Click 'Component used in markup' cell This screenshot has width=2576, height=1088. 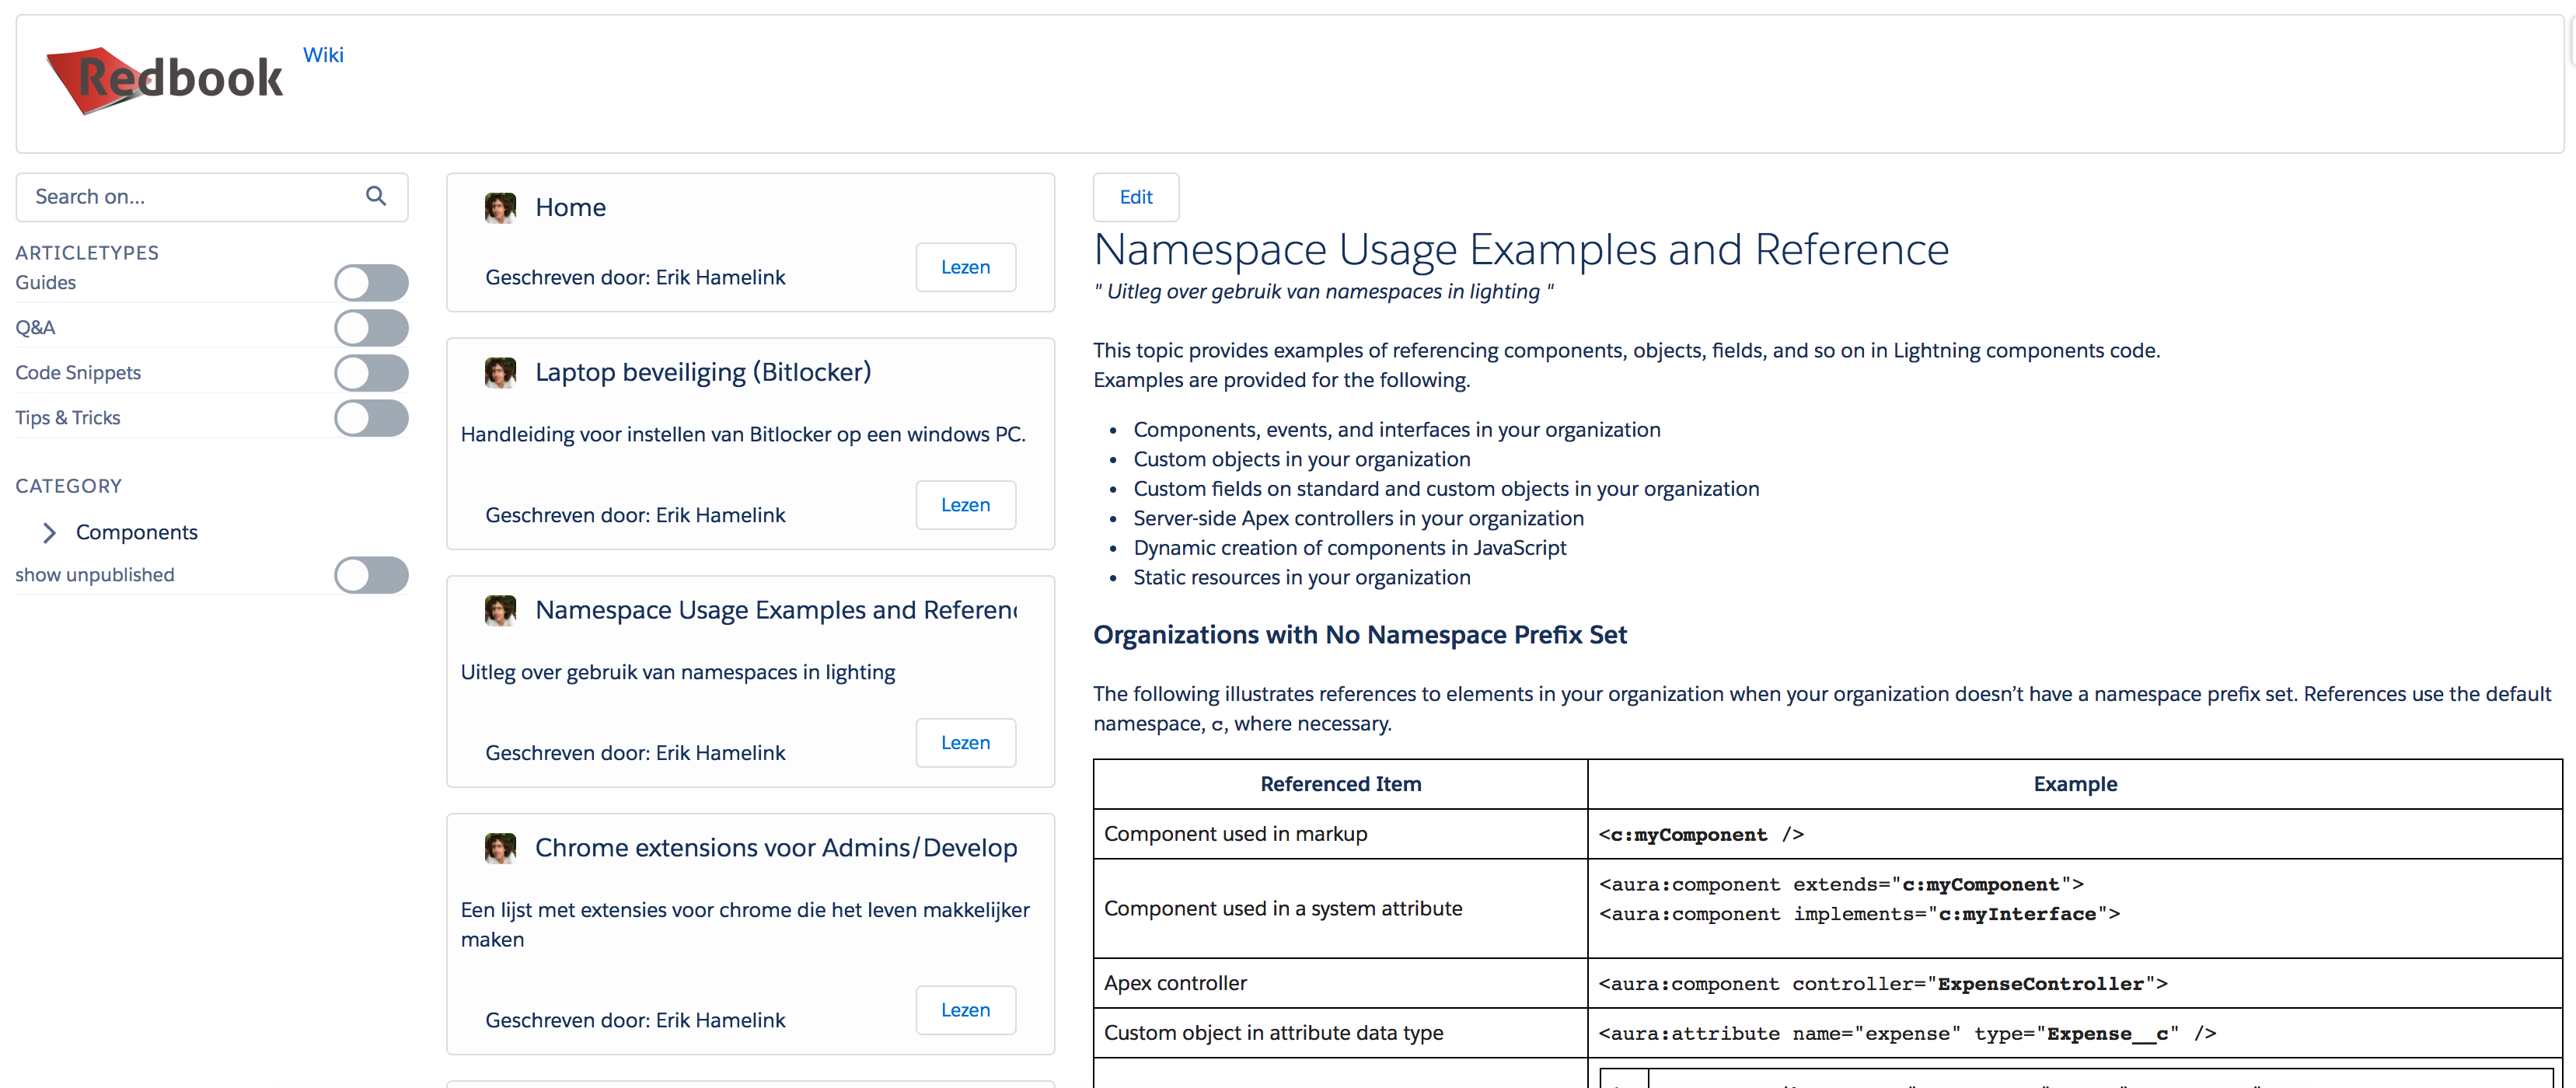(1340, 834)
